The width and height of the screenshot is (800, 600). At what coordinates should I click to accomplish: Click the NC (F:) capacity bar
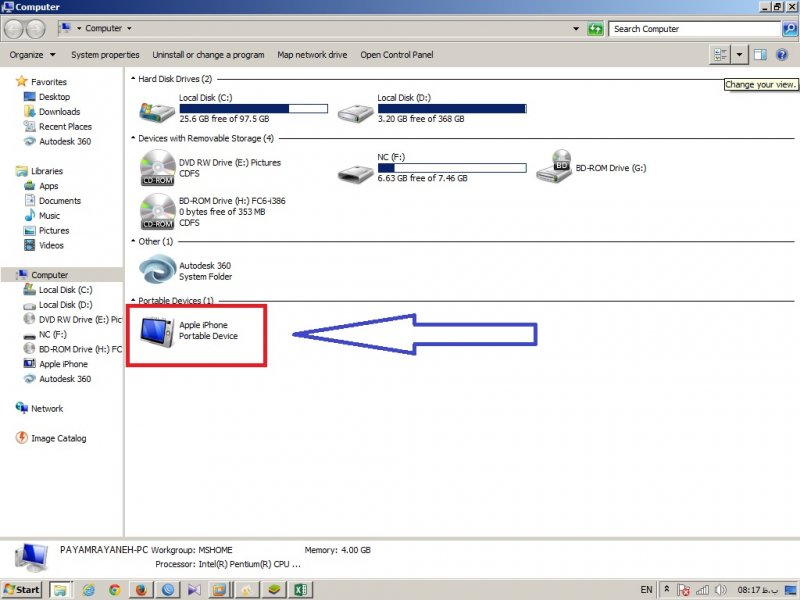pos(452,168)
